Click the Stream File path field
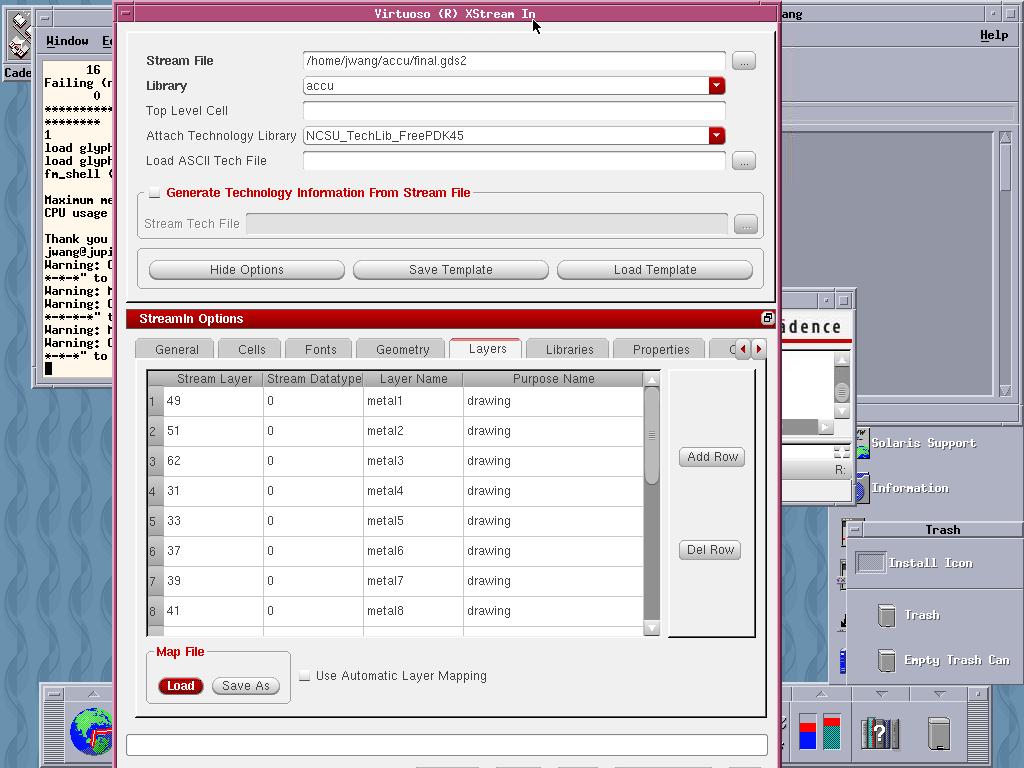Image resolution: width=1024 pixels, height=768 pixels. (514, 61)
